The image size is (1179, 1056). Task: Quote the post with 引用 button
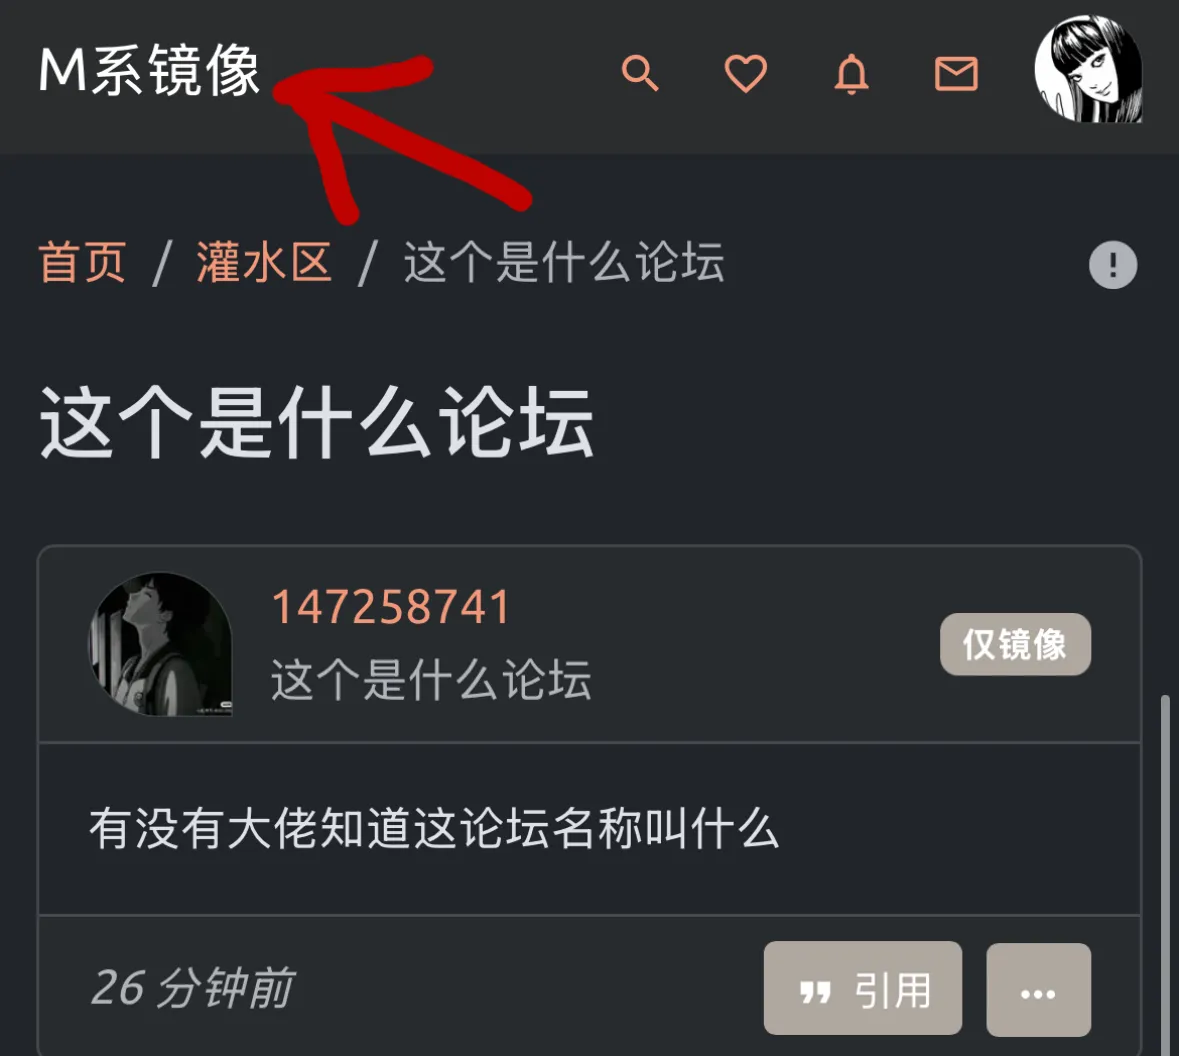862,988
